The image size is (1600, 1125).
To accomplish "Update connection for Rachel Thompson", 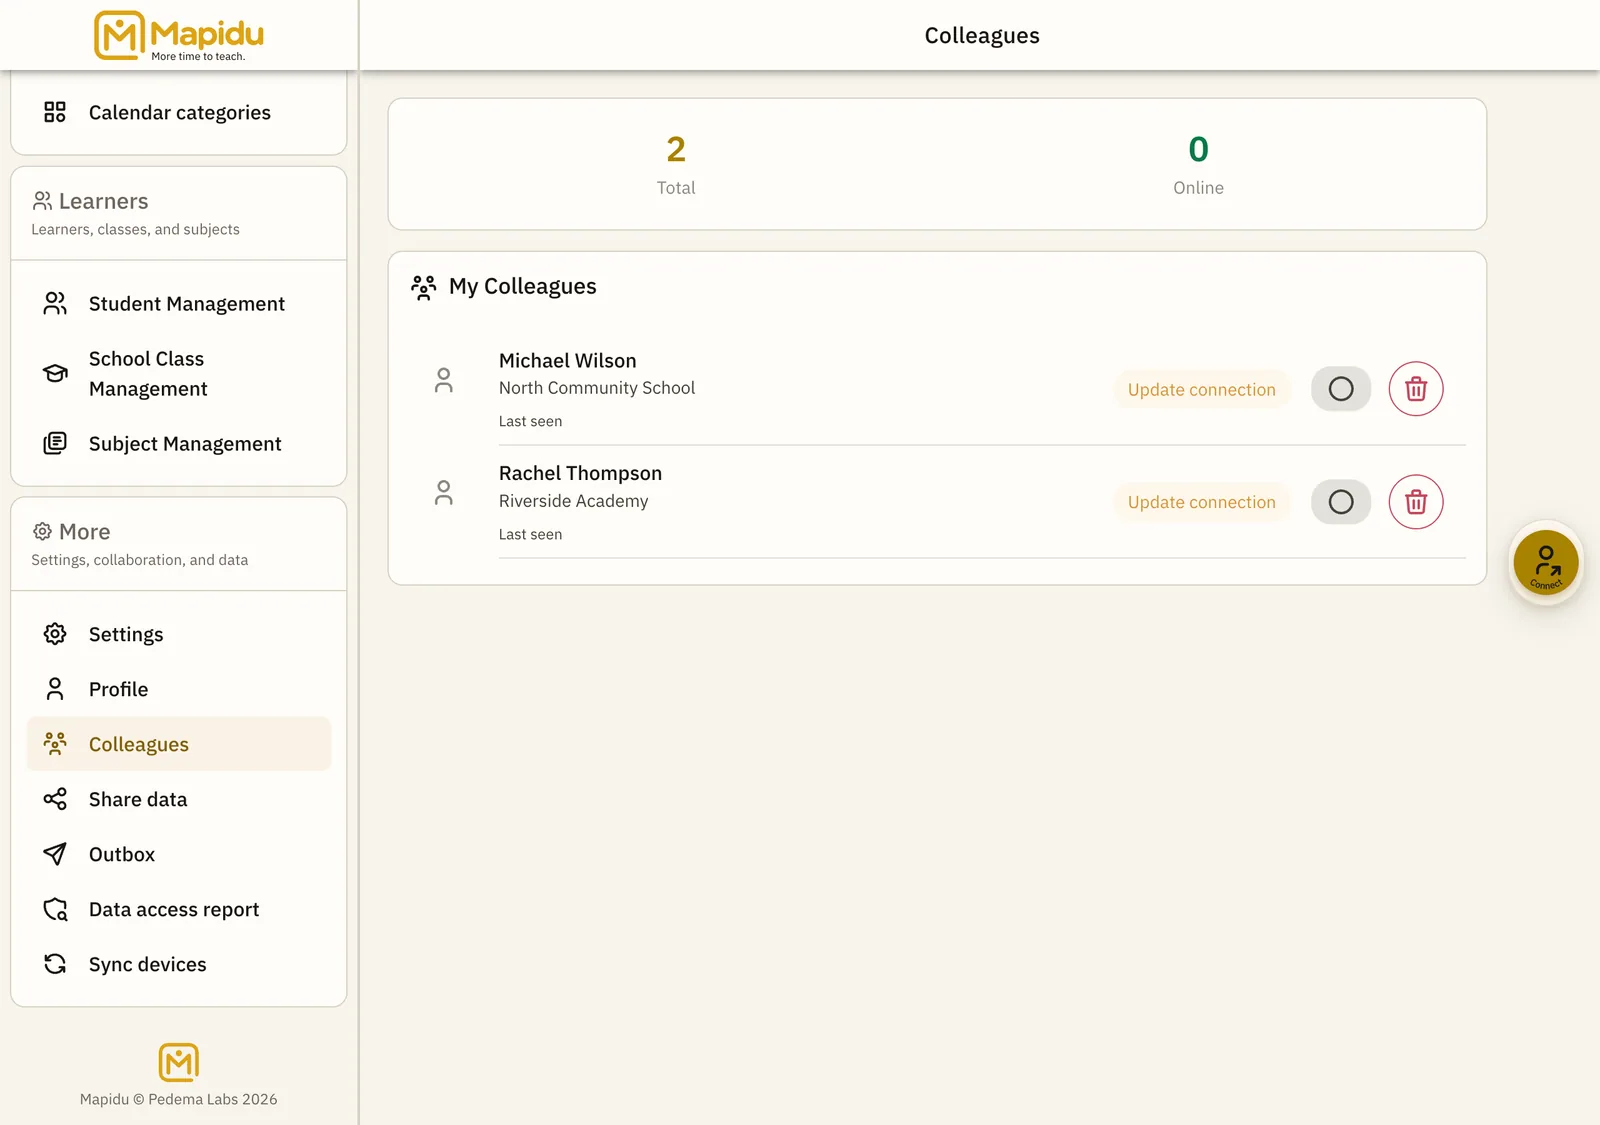I will 1202,502.
